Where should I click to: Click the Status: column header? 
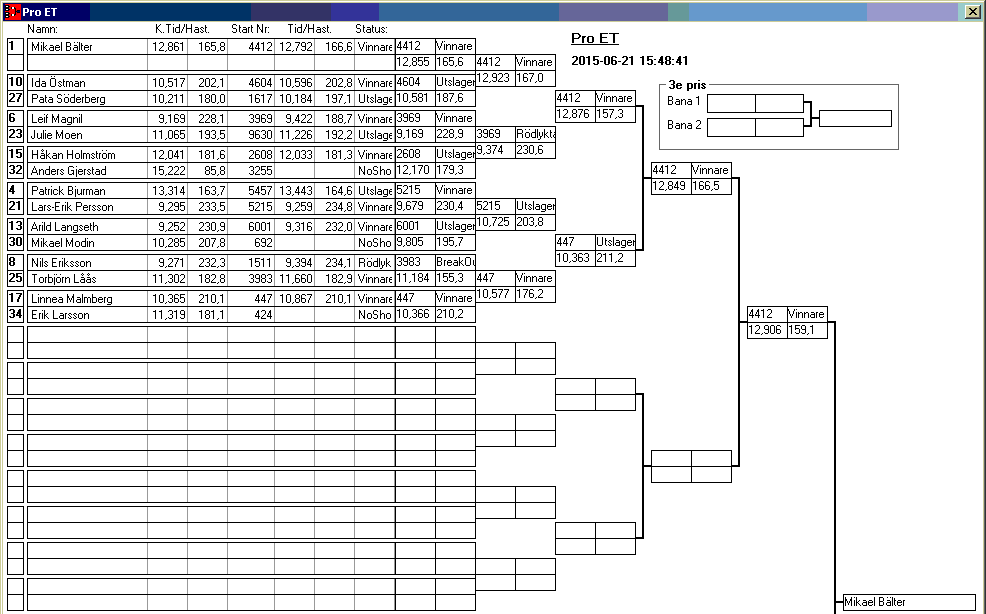pyautogui.click(x=371, y=29)
